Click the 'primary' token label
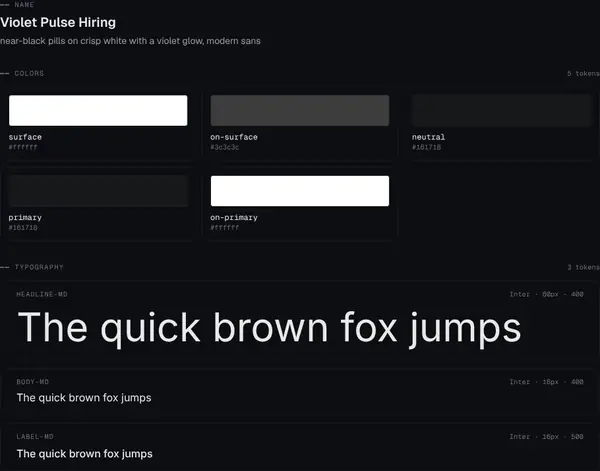Image resolution: width=600 pixels, height=471 pixels. (x=25, y=217)
